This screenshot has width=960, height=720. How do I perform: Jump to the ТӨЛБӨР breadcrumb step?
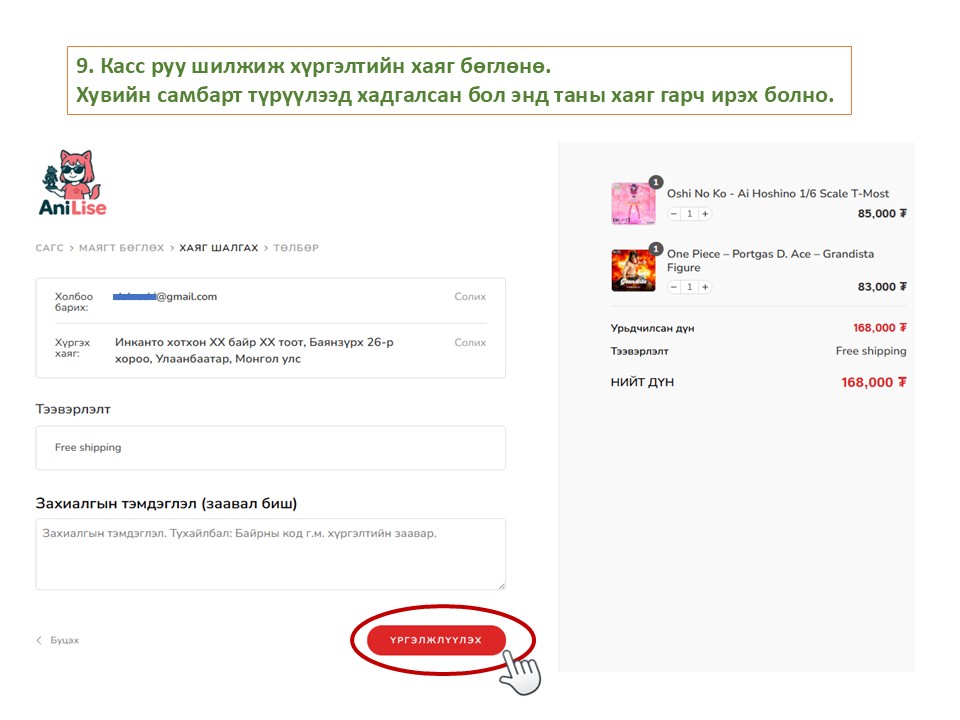pyautogui.click(x=296, y=248)
